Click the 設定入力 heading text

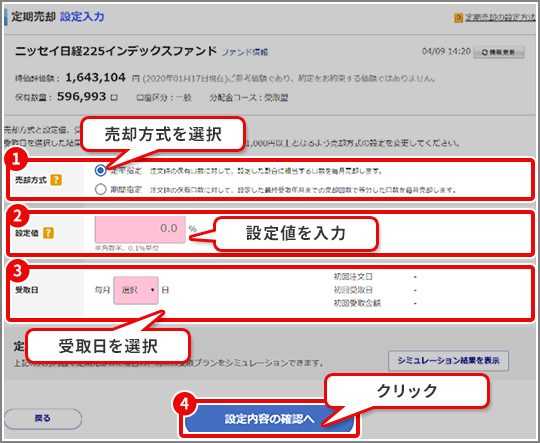click(82, 17)
